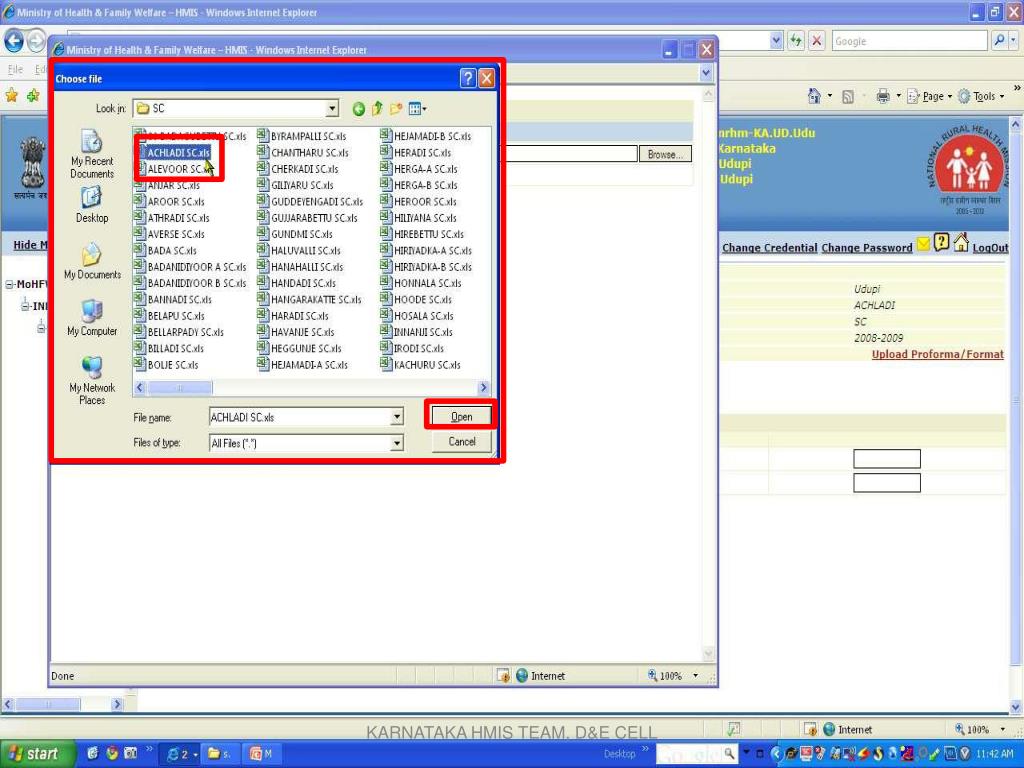
Task: Click the Stop icon in main IE window
Action: [x=816, y=41]
